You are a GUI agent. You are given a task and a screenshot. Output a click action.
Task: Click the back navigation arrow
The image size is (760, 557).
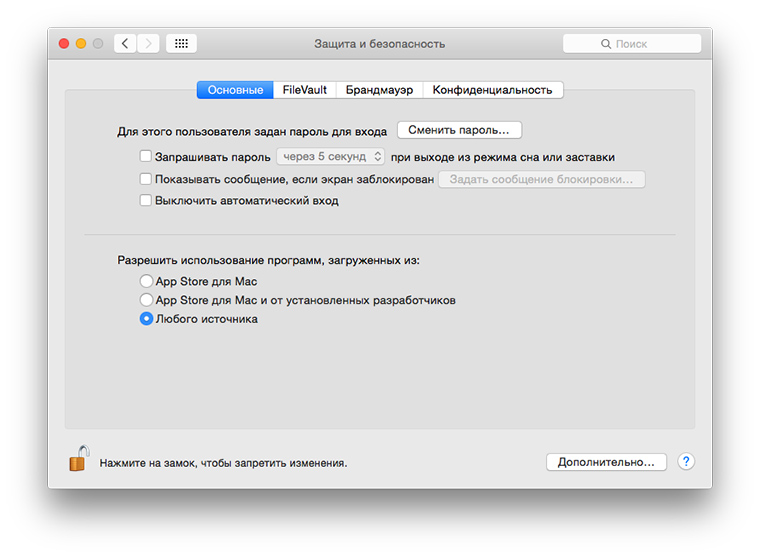pyautogui.click(x=125, y=44)
